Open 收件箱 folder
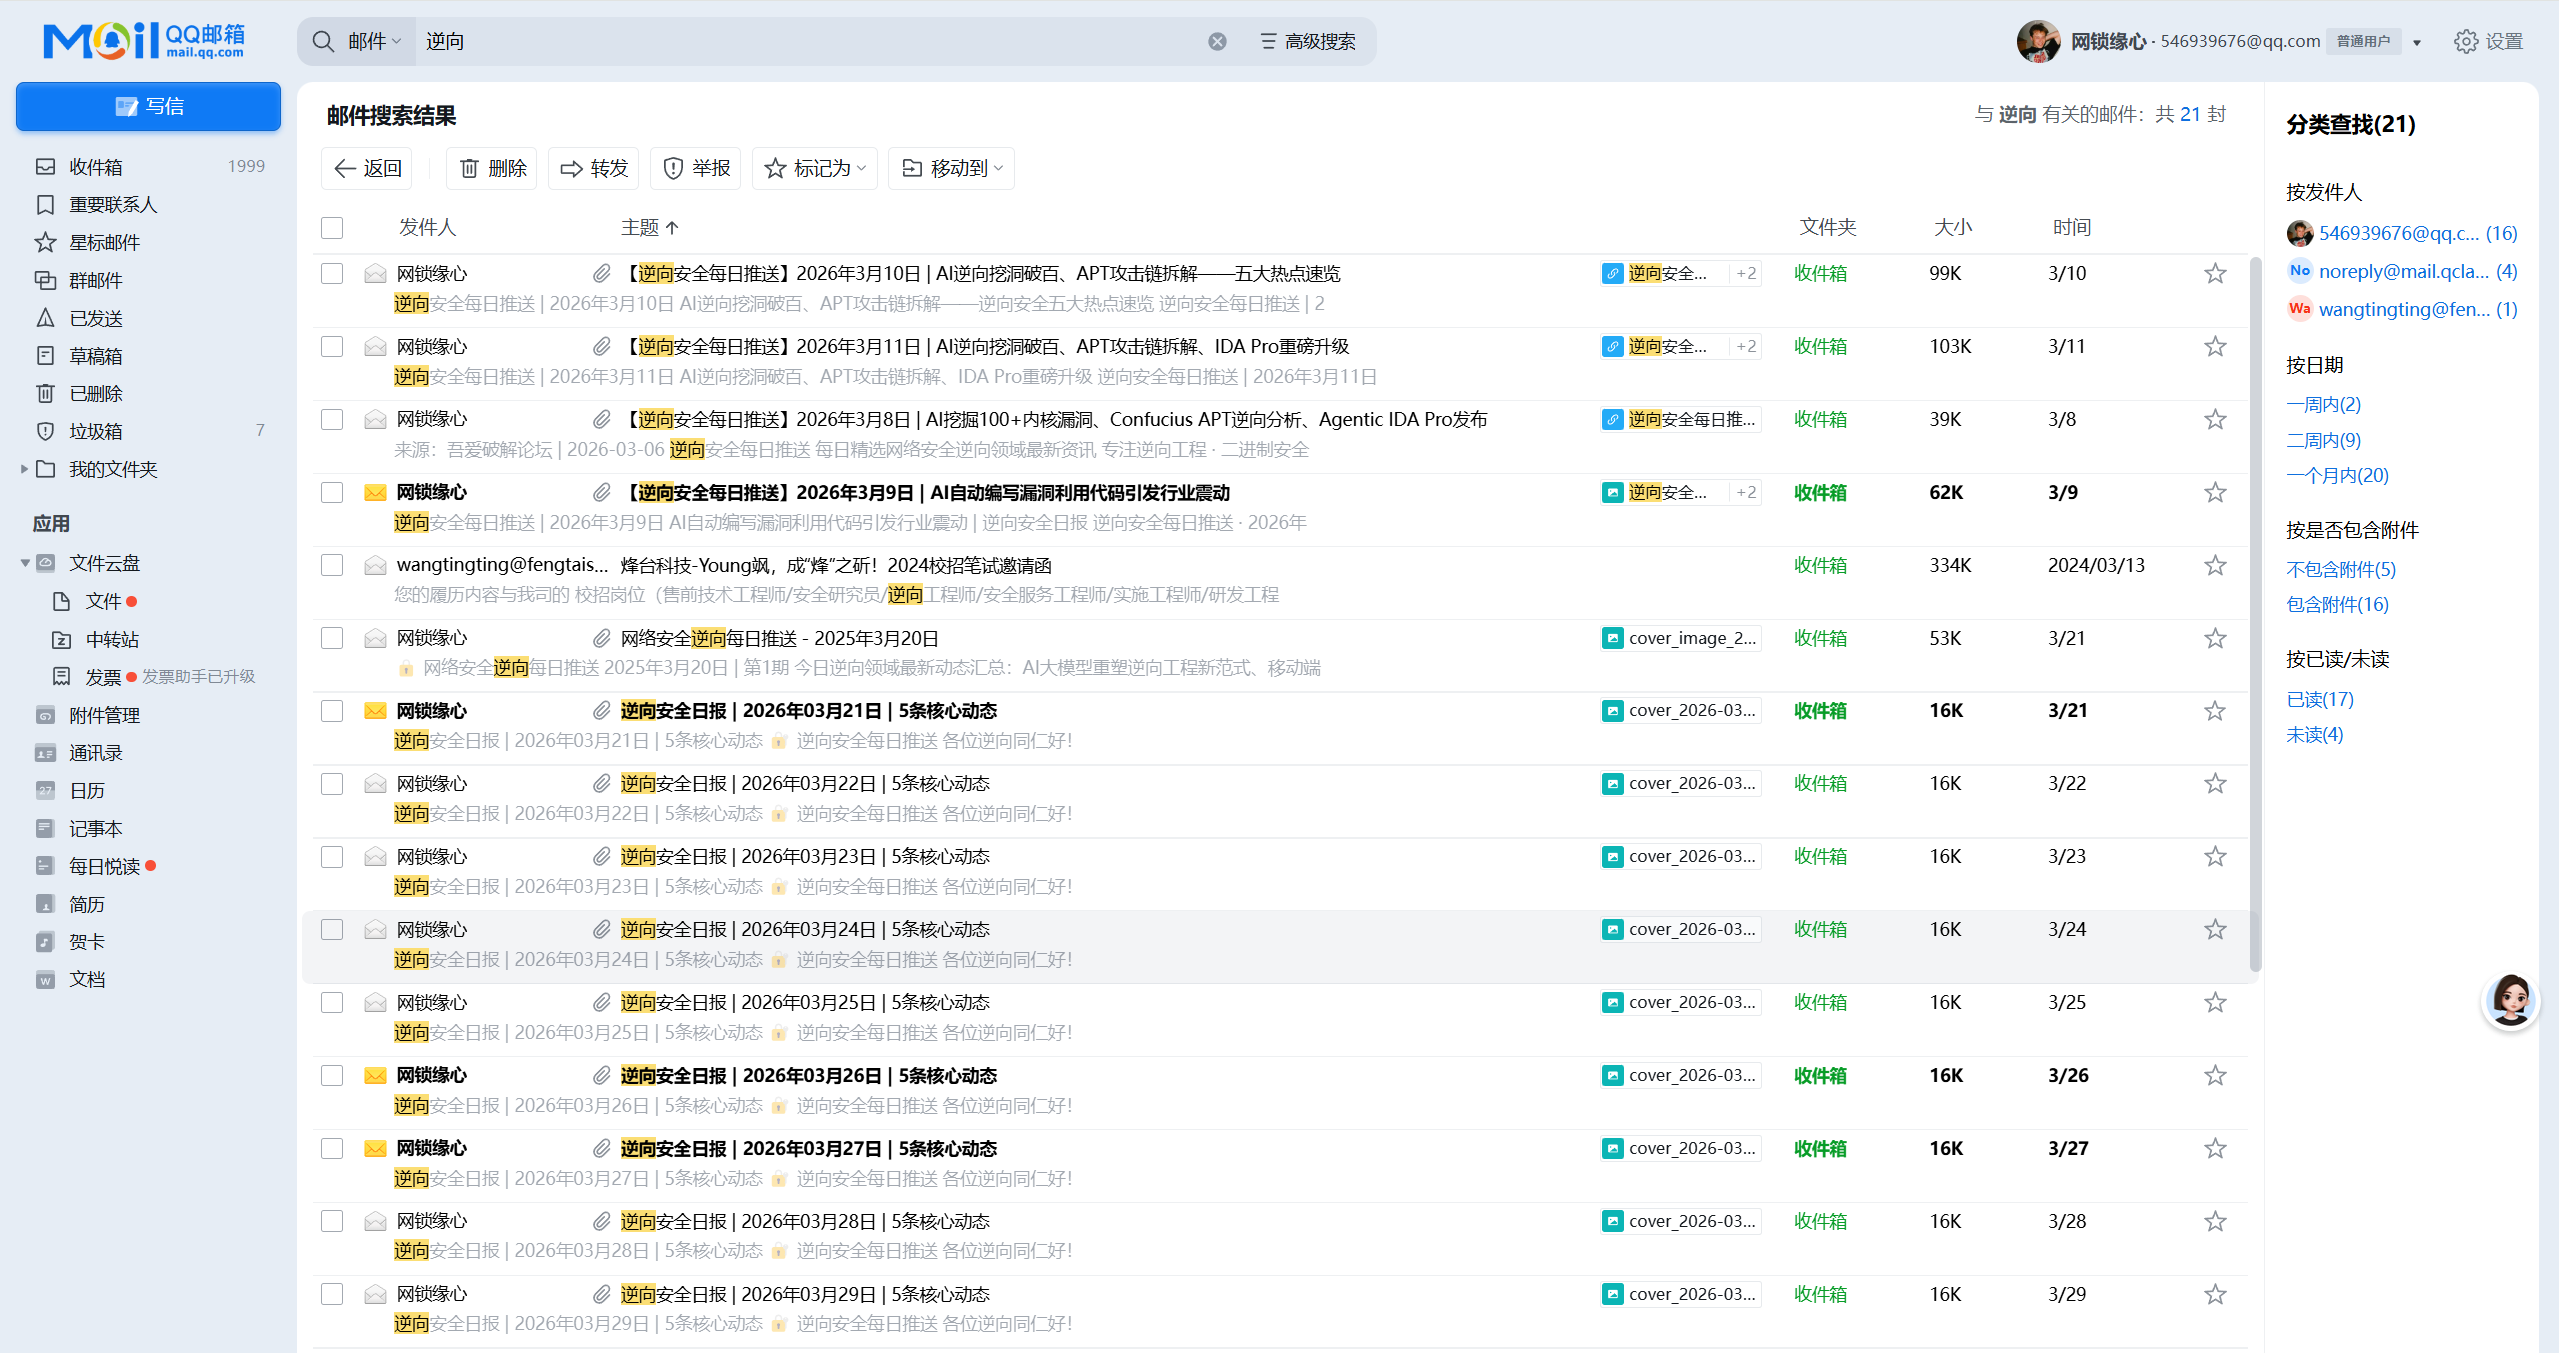 click(x=96, y=167)
